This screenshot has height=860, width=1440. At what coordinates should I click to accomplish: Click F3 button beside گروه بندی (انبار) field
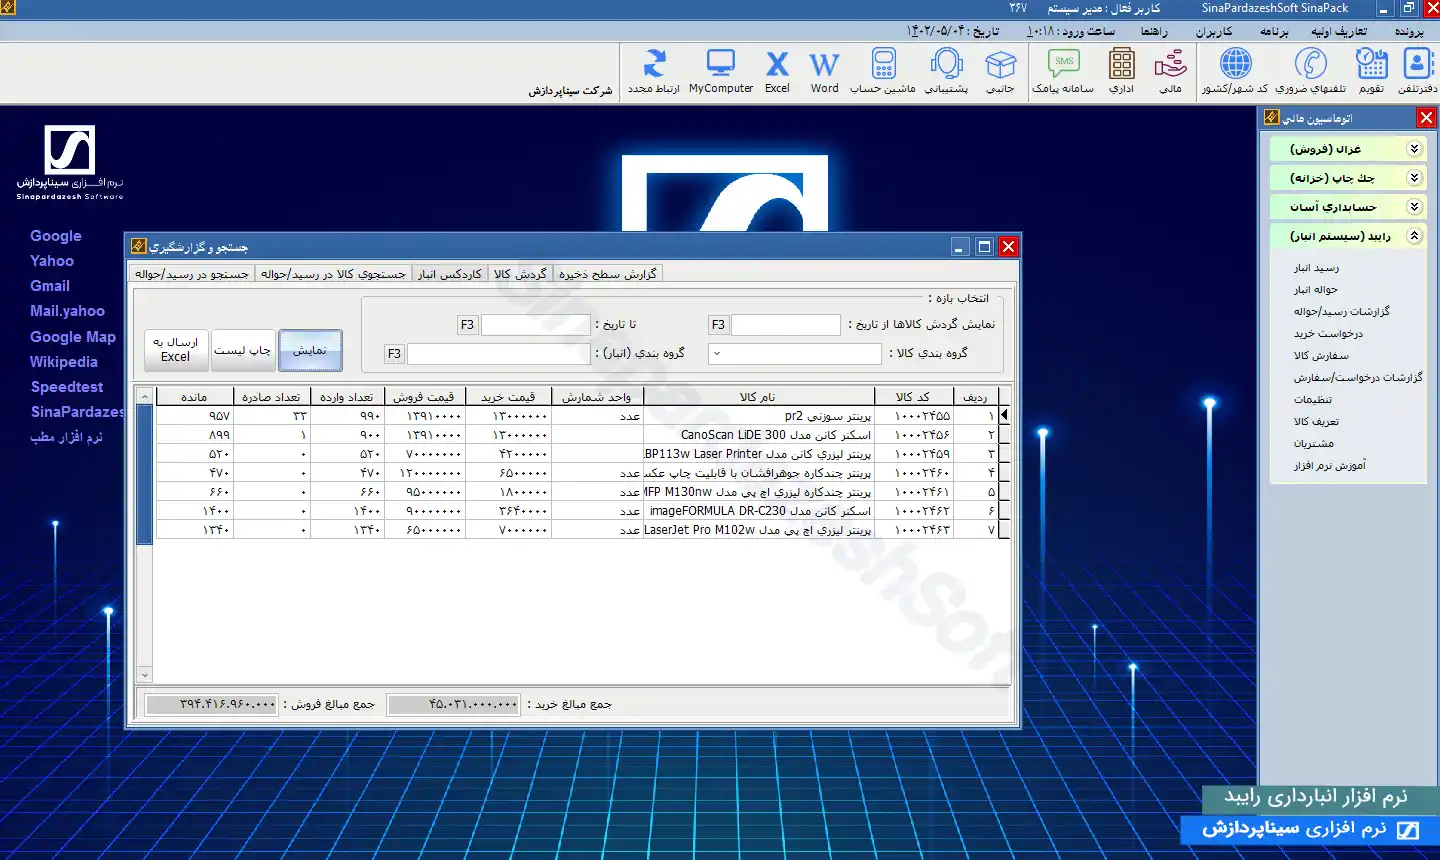pos(394,354)
